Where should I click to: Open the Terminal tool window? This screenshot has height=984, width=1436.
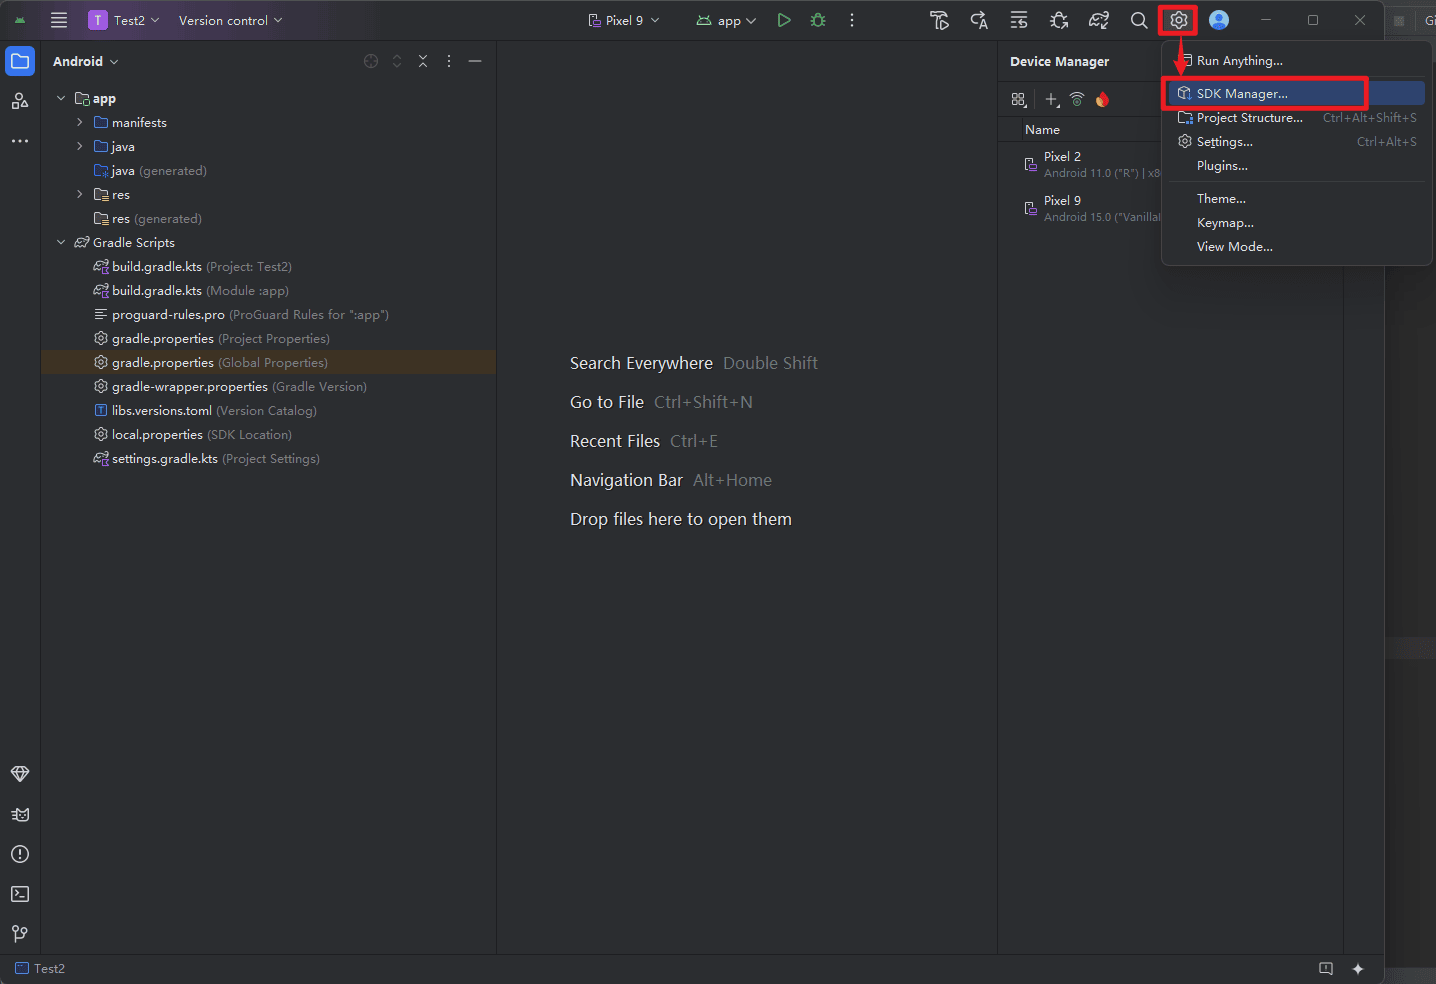tap(20, 894)
